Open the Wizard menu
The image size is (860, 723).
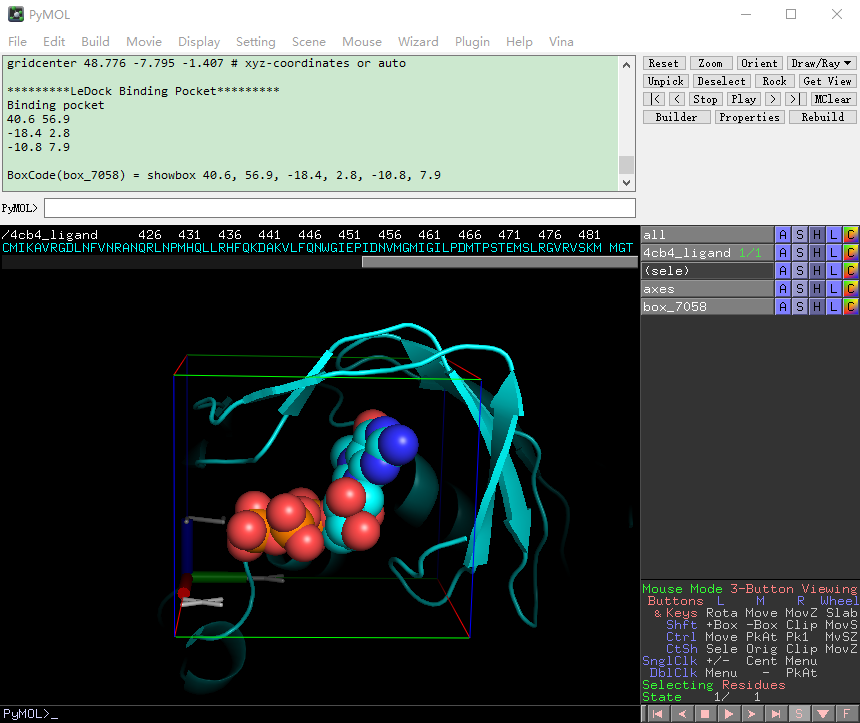click(x=418, y=42)
